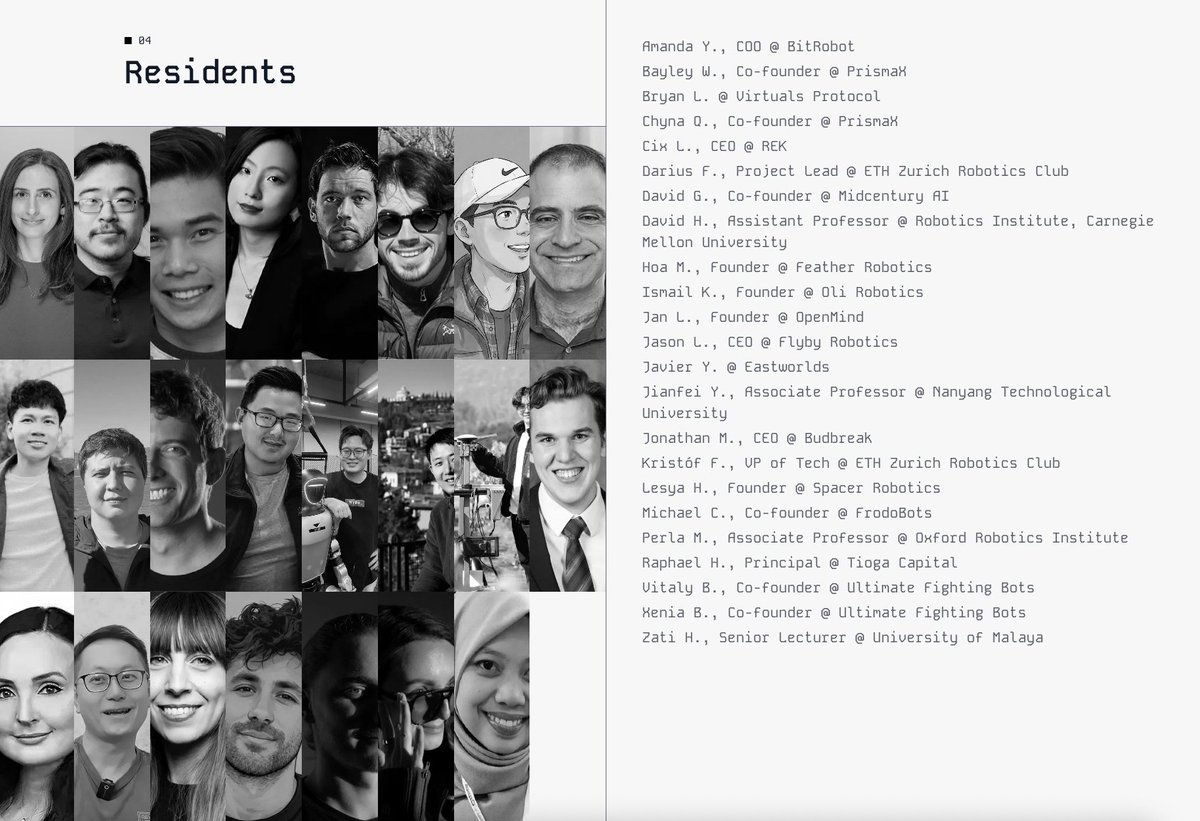This screenshot has width=1200, height=821.
Task: Click the David H., Assistant Professor entry
Action: pos(897,231)
